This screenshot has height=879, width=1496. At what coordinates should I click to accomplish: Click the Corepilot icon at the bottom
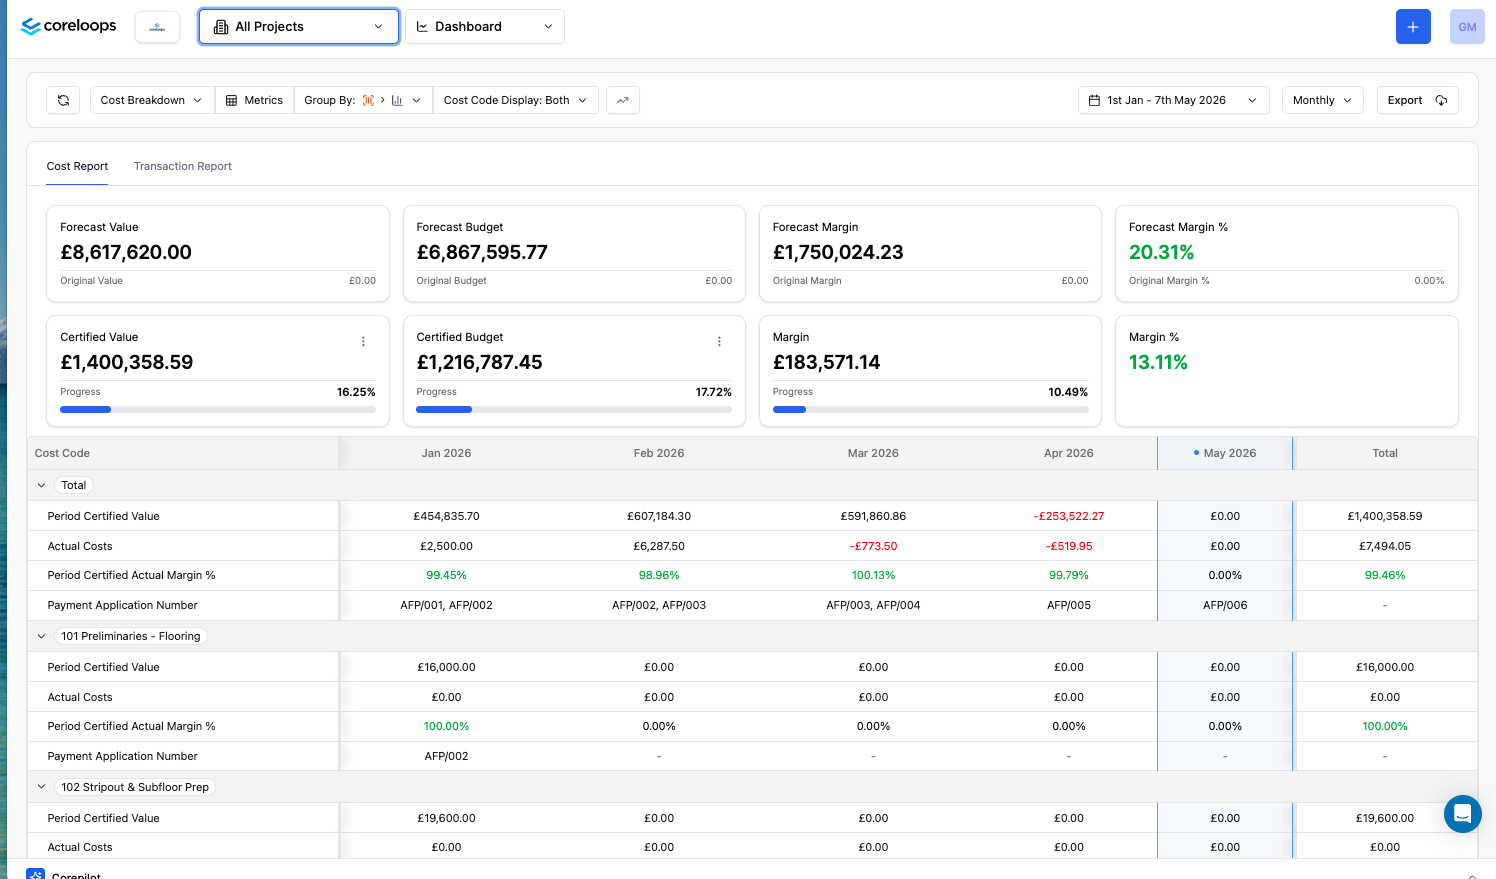coord(36,874)
